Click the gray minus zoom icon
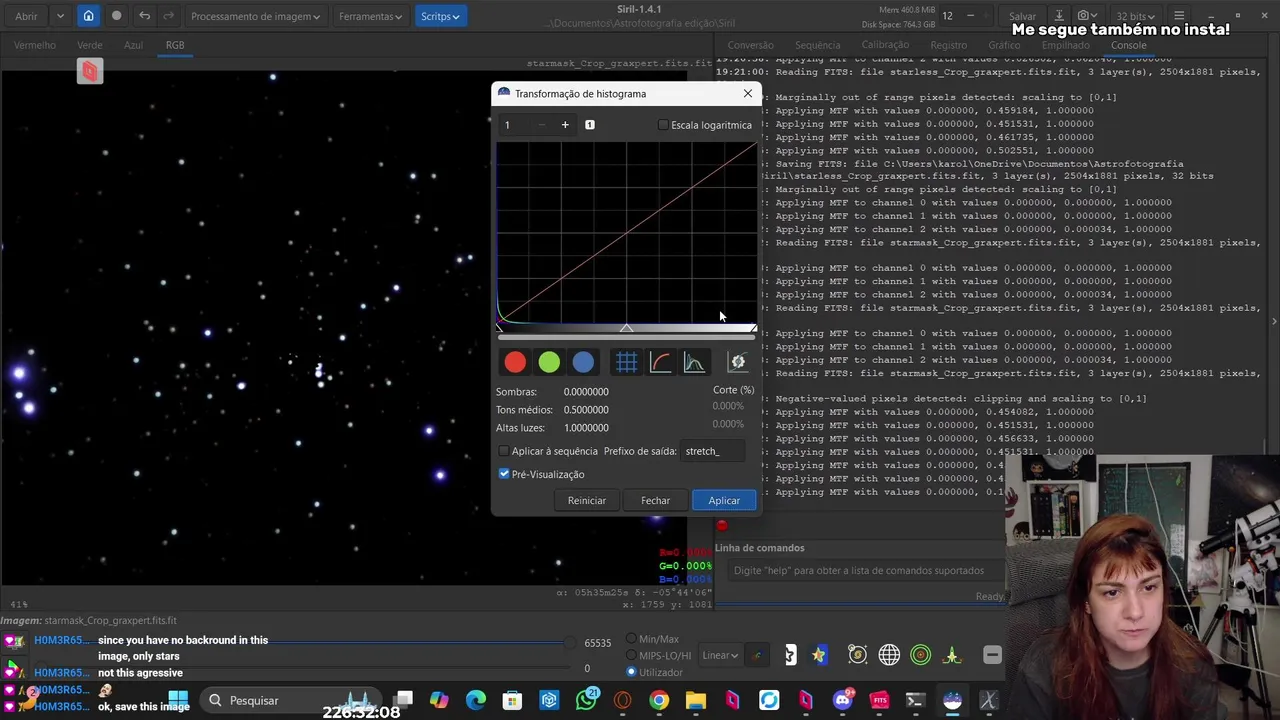 coord(992,655)
